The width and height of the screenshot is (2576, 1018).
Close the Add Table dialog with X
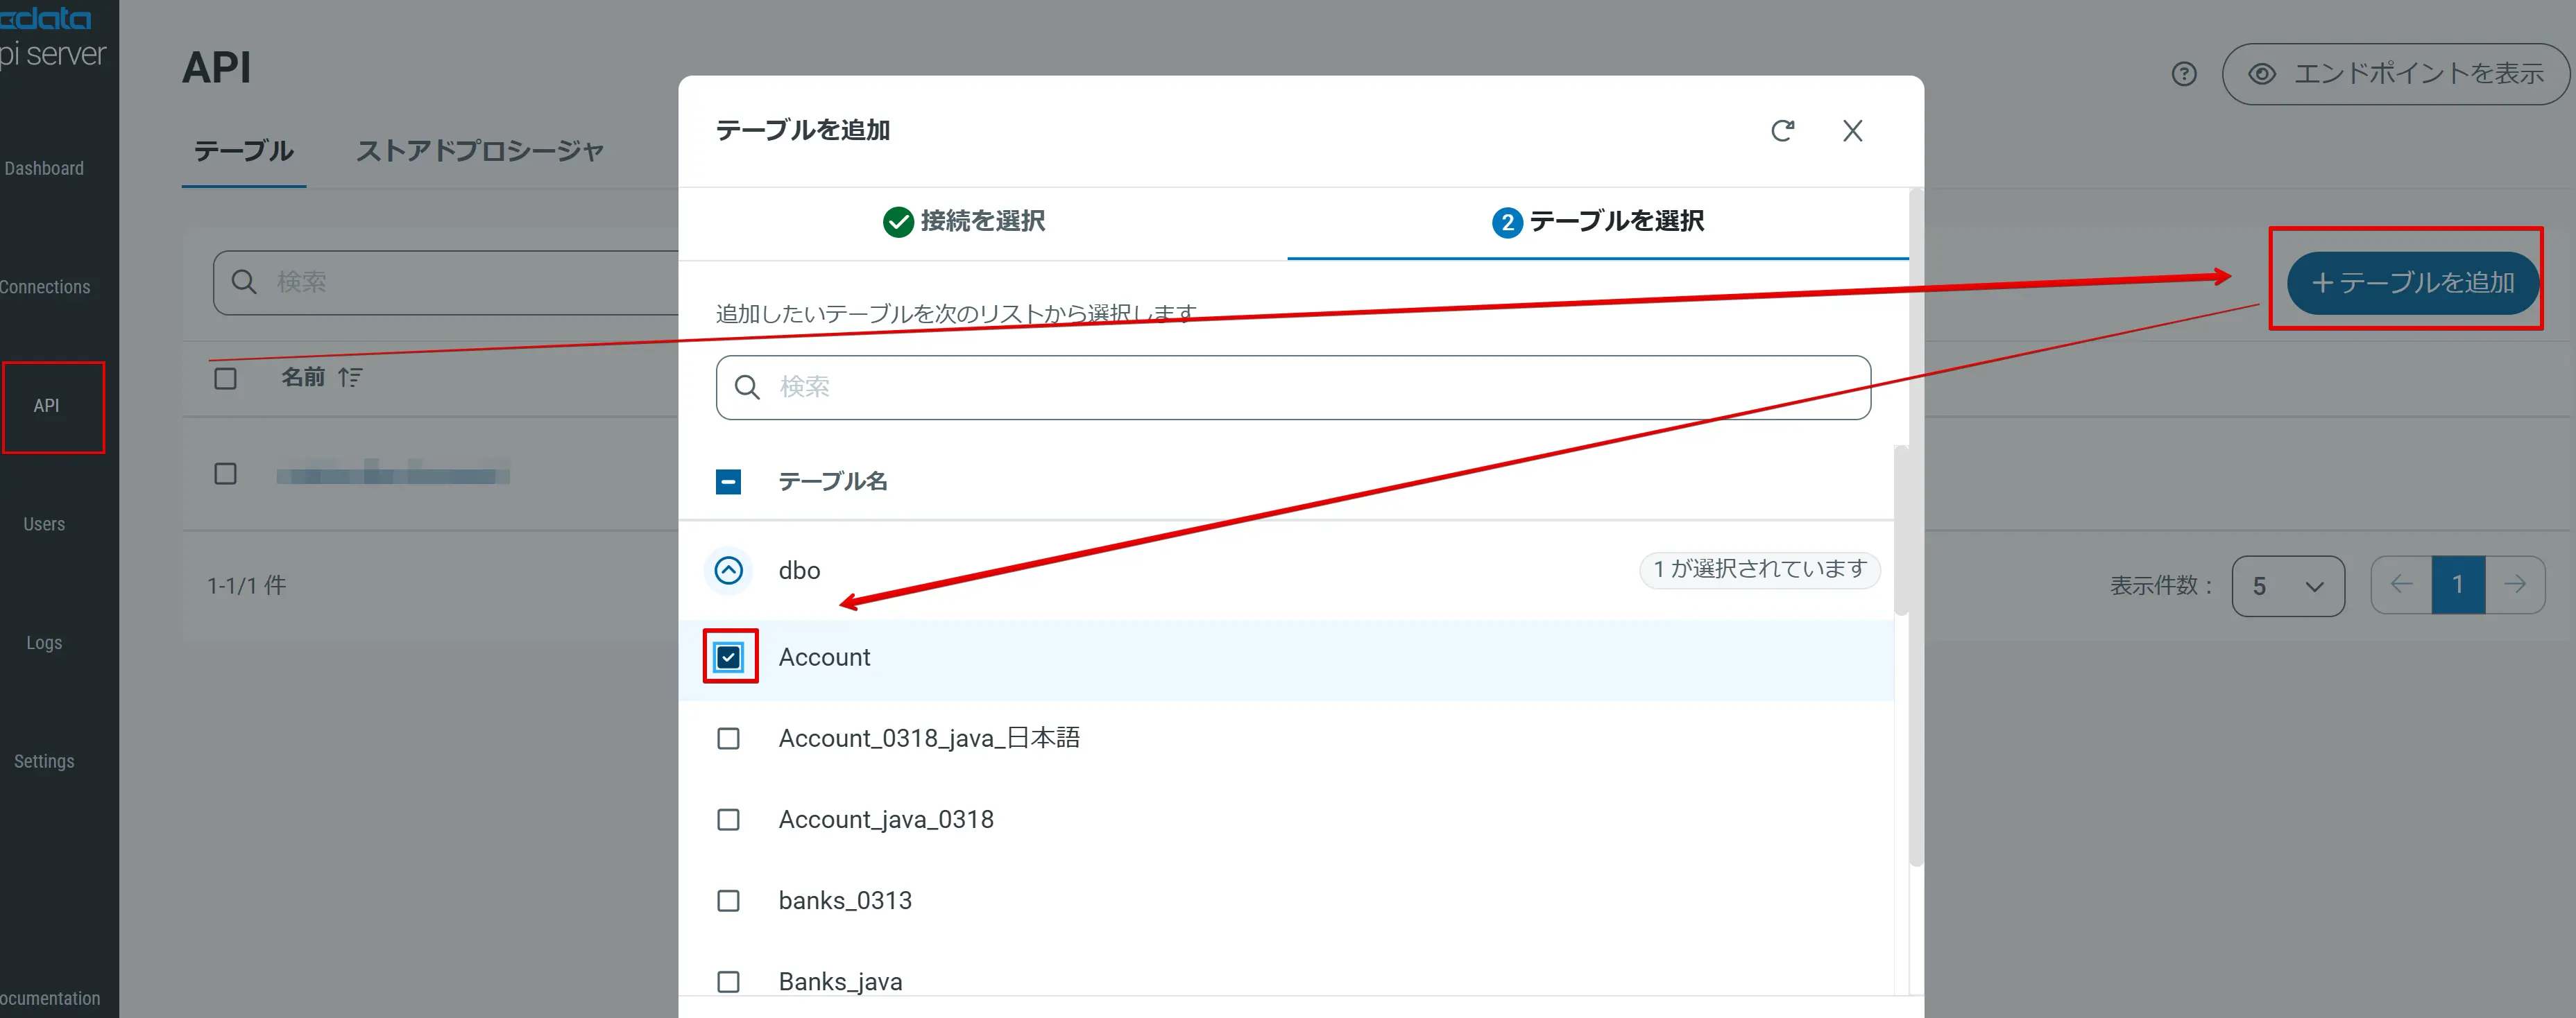[x=1852, y=131]
